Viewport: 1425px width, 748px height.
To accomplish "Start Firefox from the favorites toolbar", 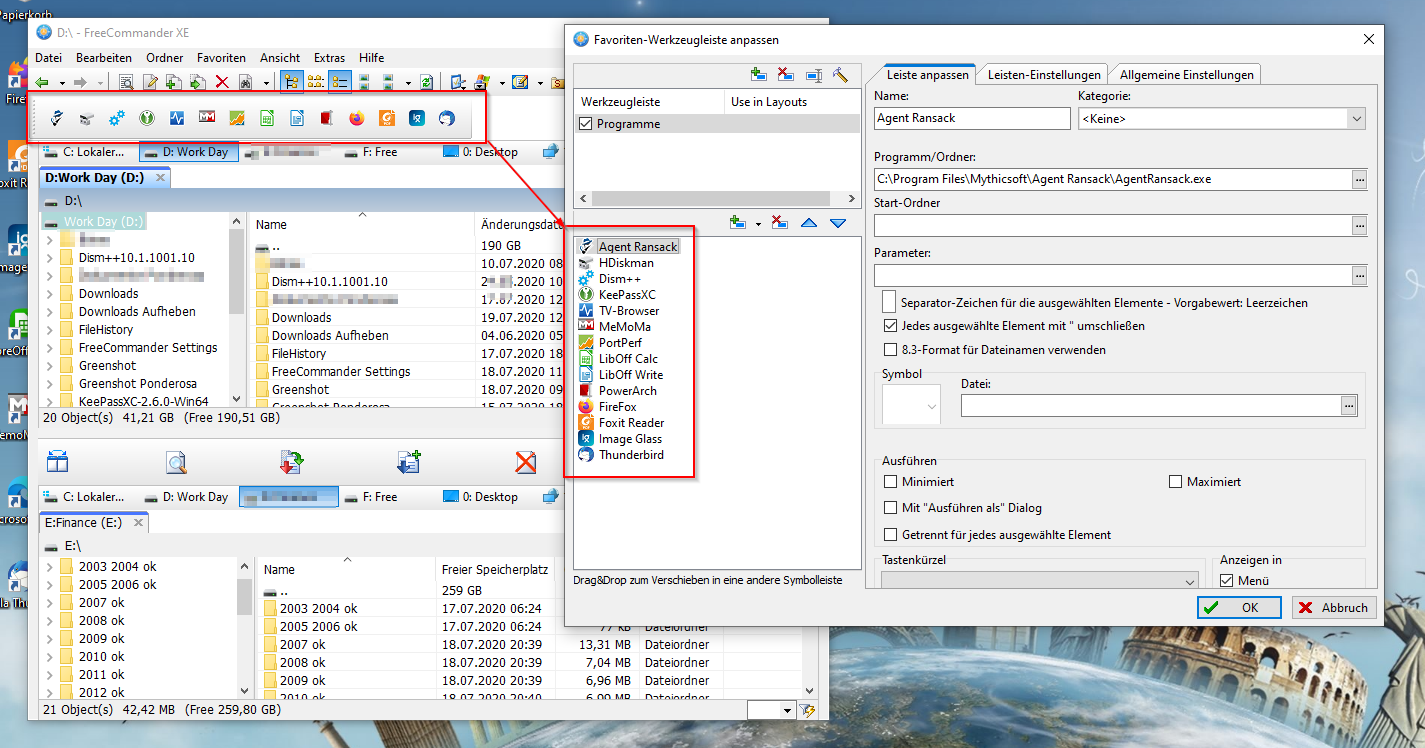I will tap(357, 118).
